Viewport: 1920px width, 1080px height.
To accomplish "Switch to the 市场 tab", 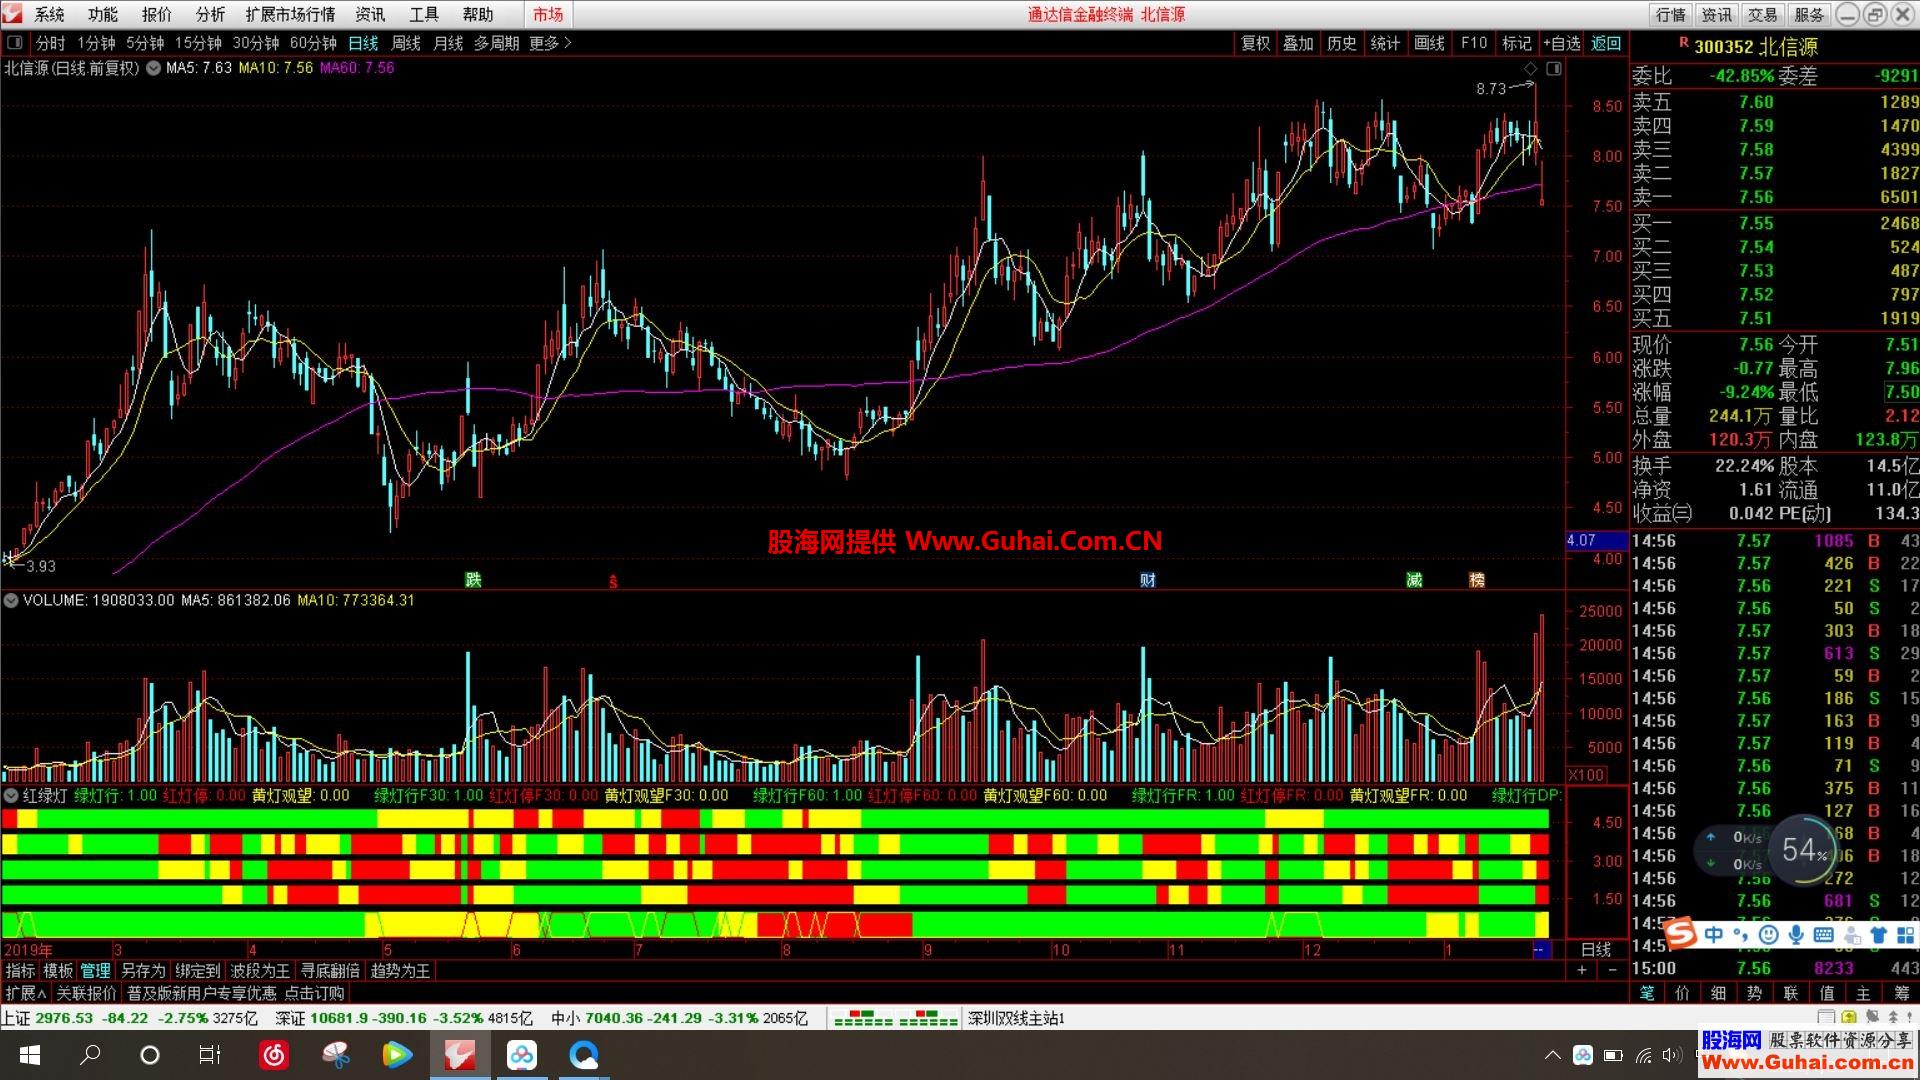I will [x=548, y=14].
